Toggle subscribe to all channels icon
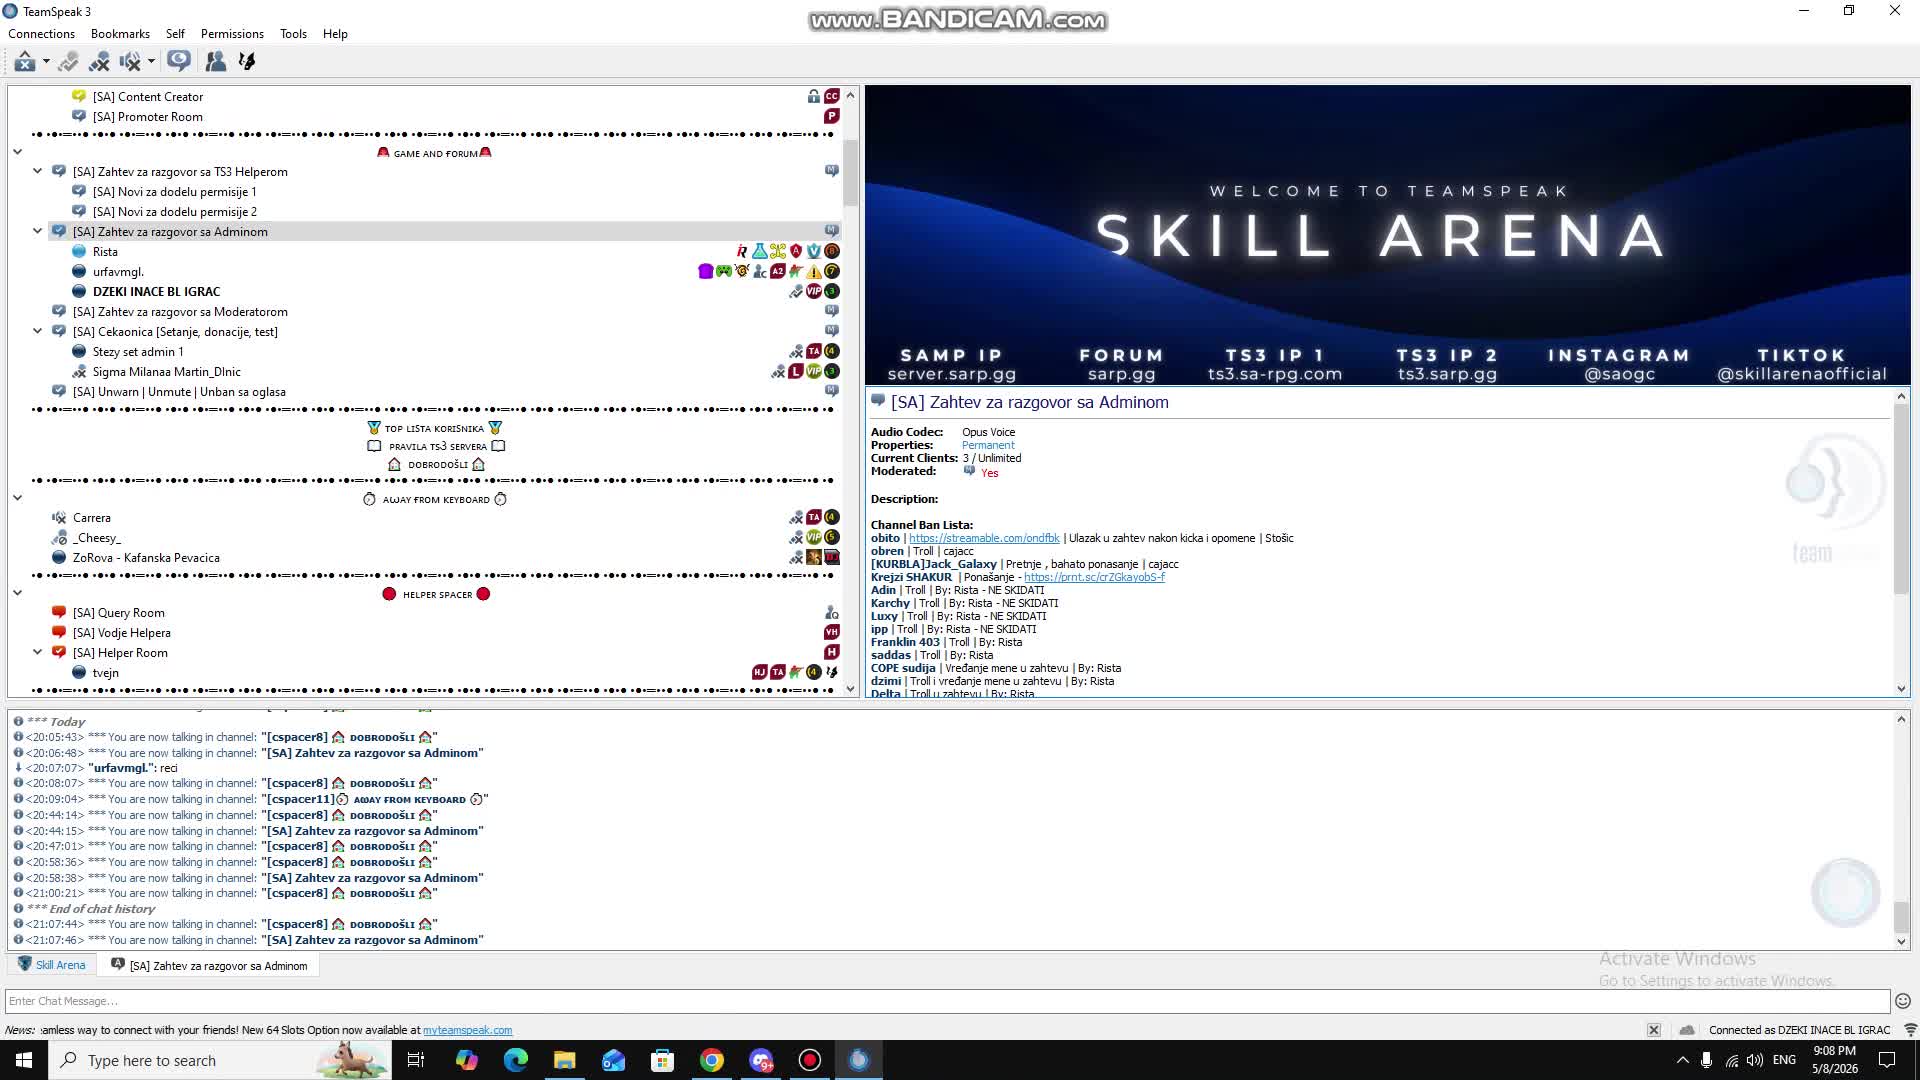1920x1080 pixels. pos(179,62)
